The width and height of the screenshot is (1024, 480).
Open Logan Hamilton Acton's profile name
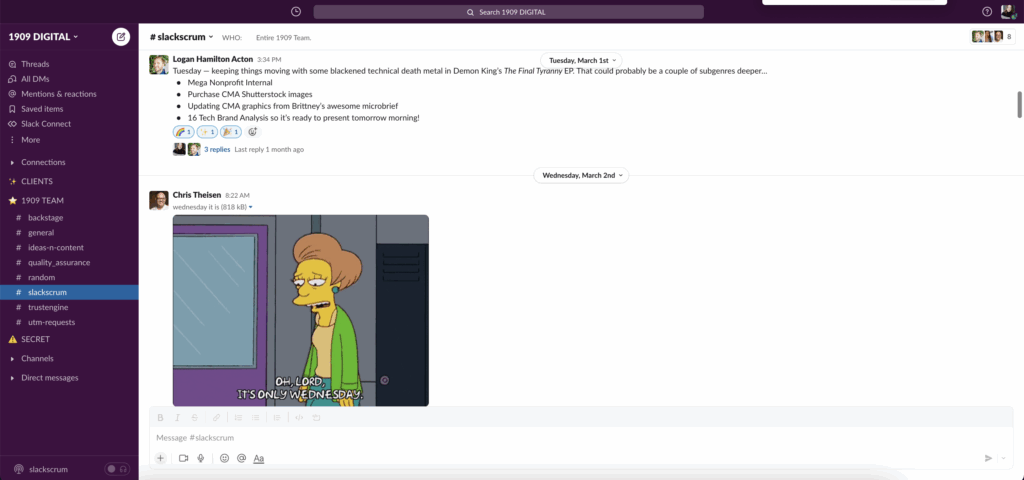click(212, 59)
